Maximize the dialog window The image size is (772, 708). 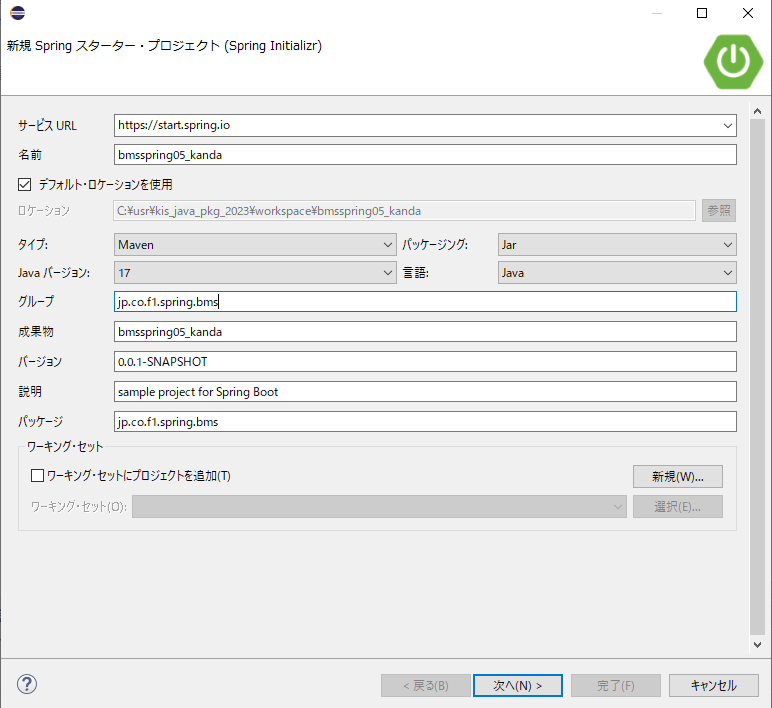(702, 13)
